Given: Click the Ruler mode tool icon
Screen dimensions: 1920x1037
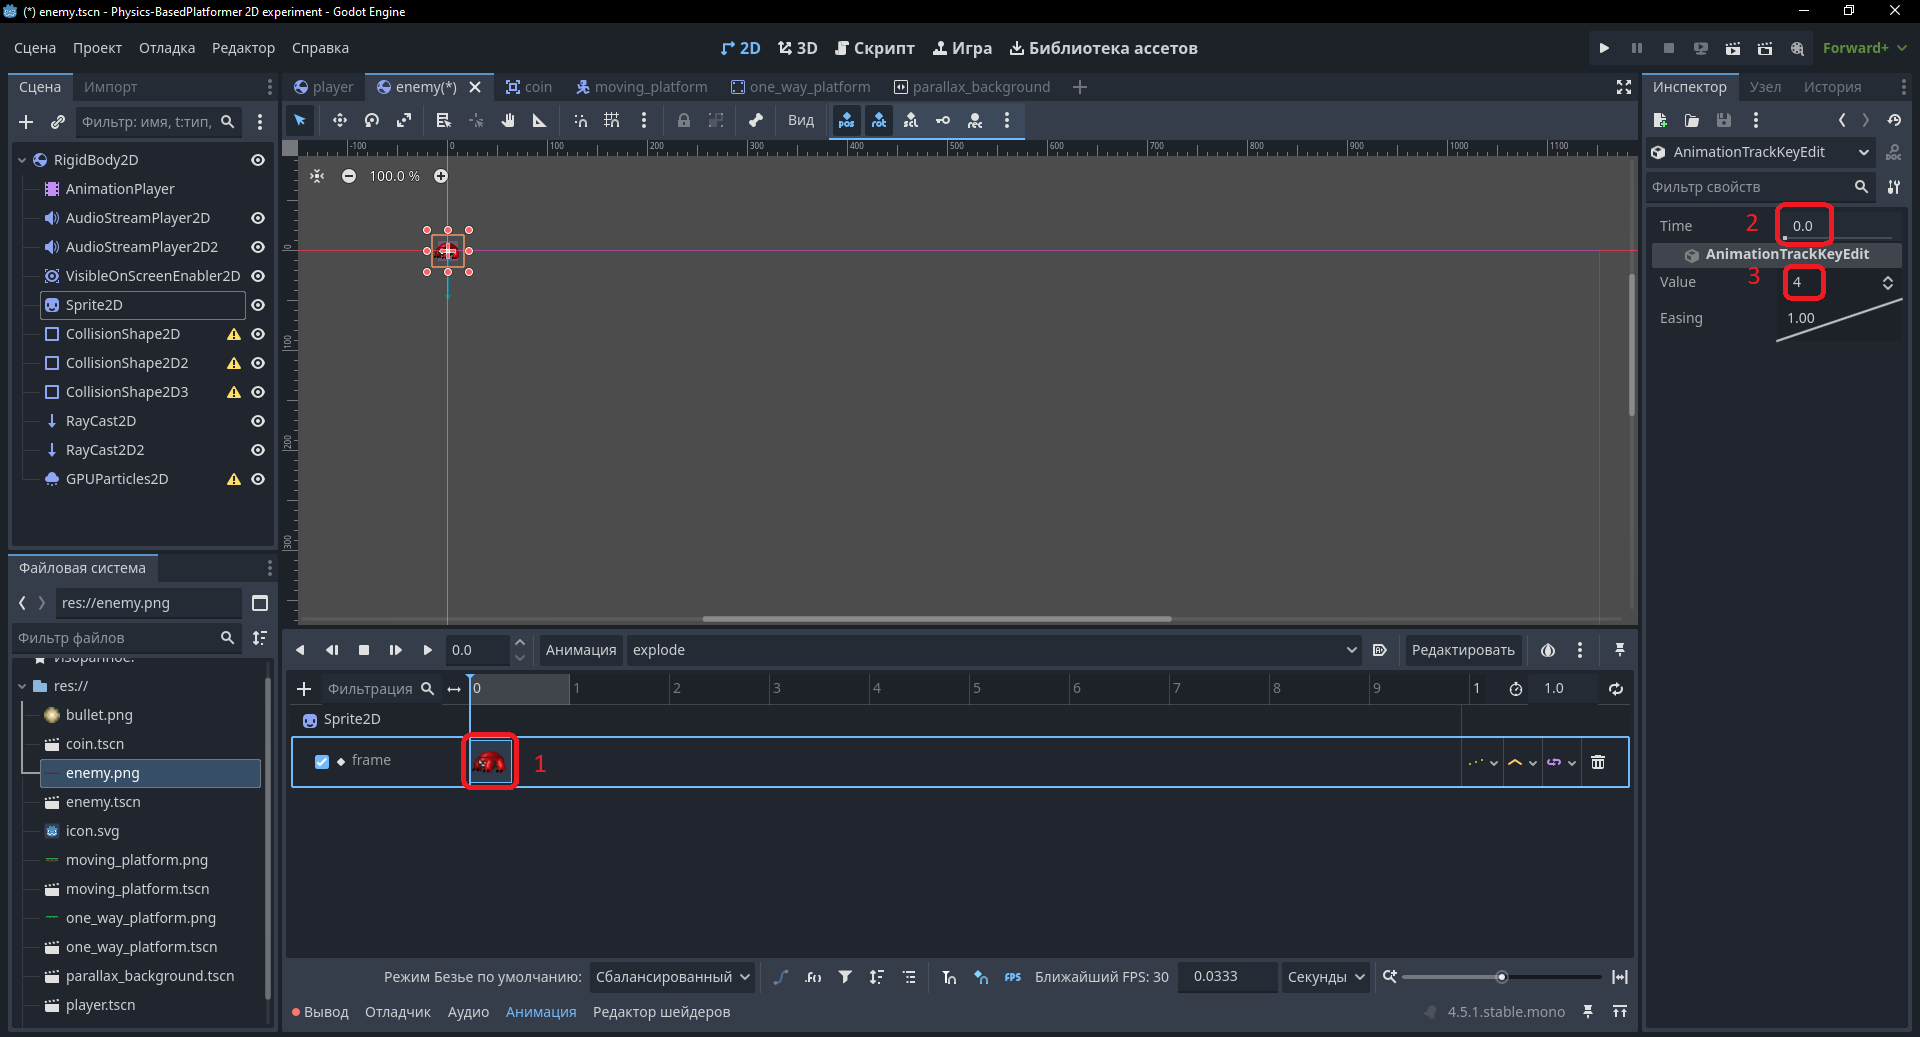Looking at the screenshot, I should coord(540,120).
